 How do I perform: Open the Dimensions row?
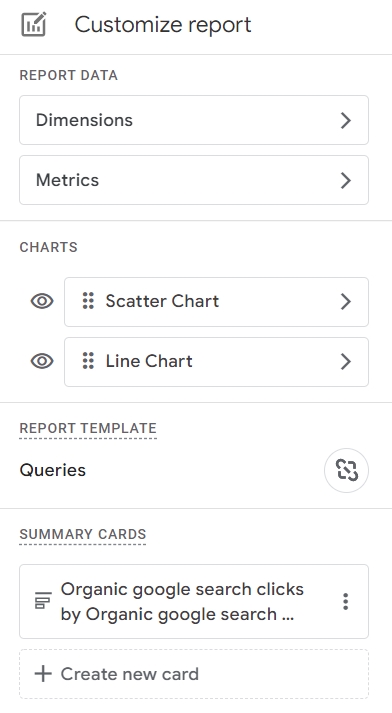pos(194,120)
